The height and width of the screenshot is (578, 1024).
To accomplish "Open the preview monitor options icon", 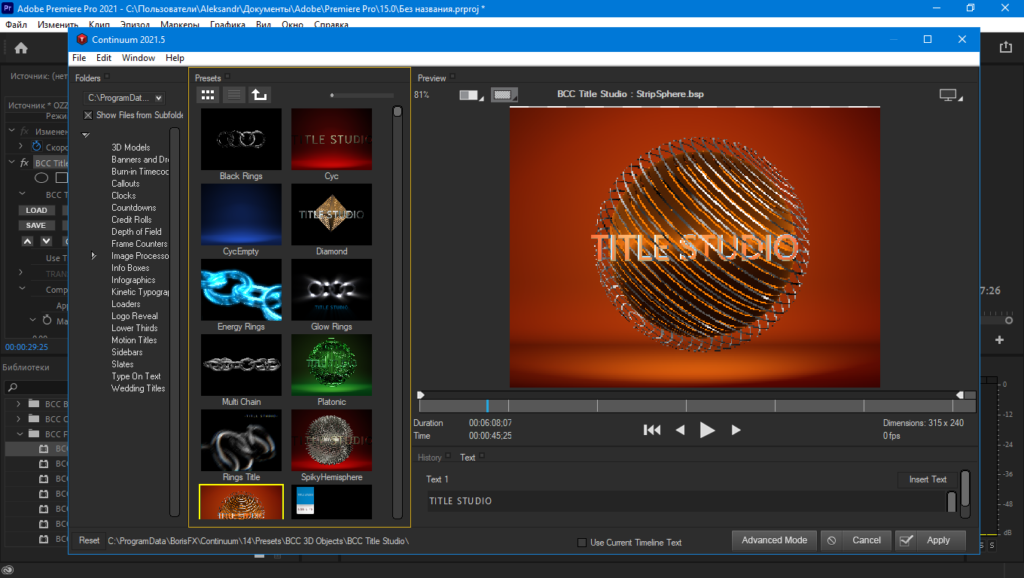I will pyautogui.click(x=949, y=95).
